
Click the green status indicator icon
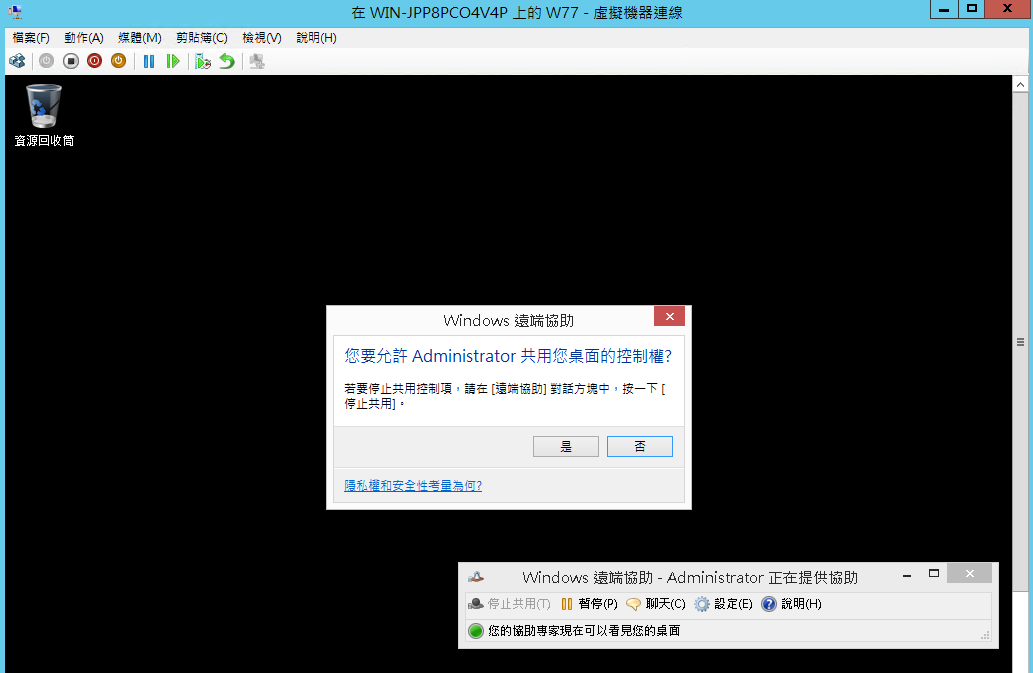click(476, 631)
